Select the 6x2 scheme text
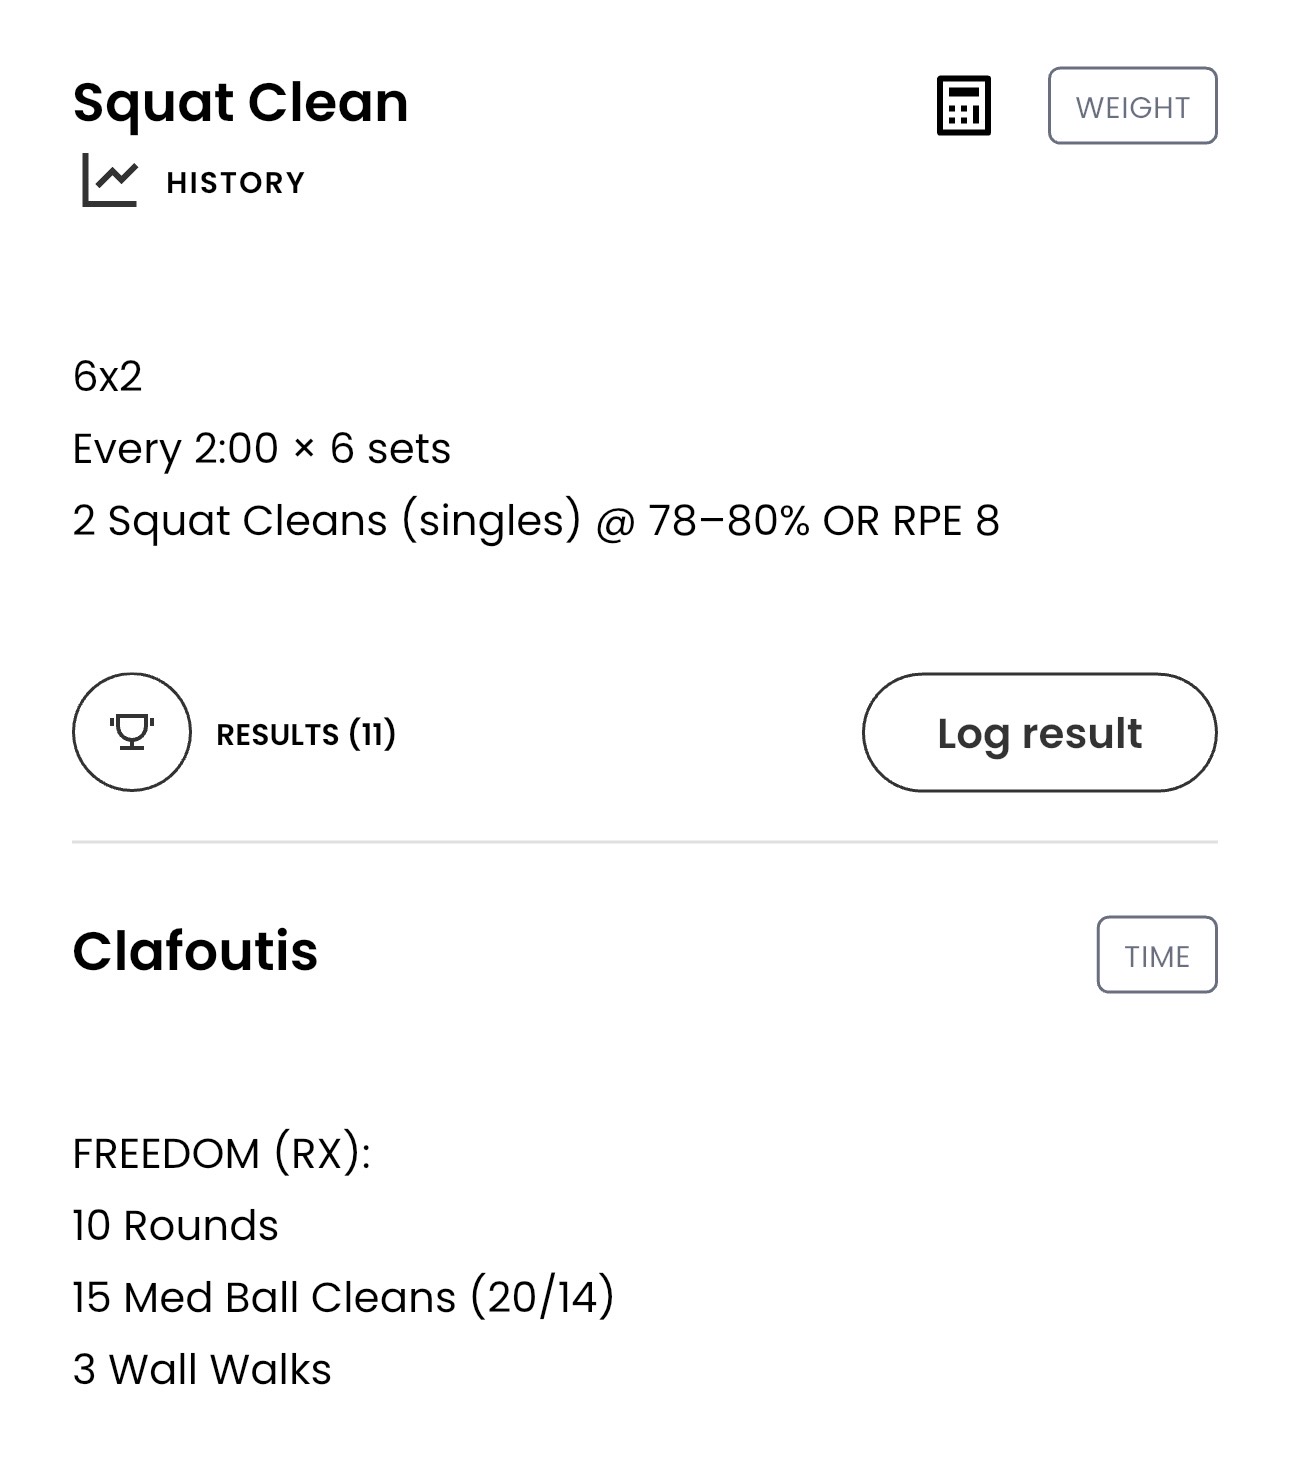This screenshot has height=1458, width=1290. coord(107,377)
